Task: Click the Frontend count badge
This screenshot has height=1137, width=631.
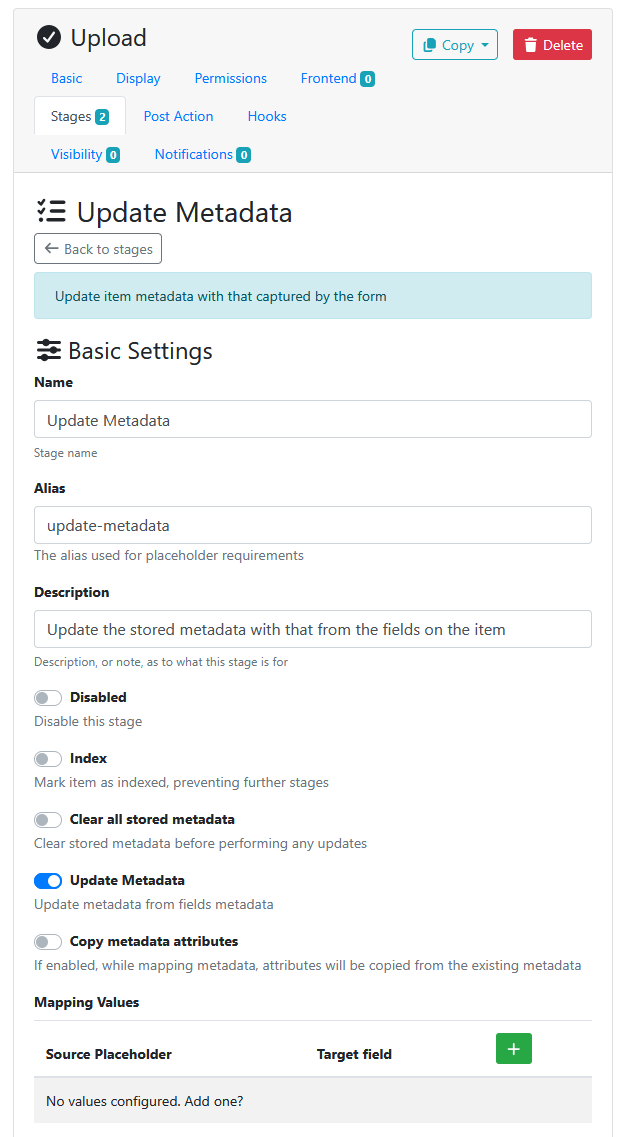Action: 368,79
